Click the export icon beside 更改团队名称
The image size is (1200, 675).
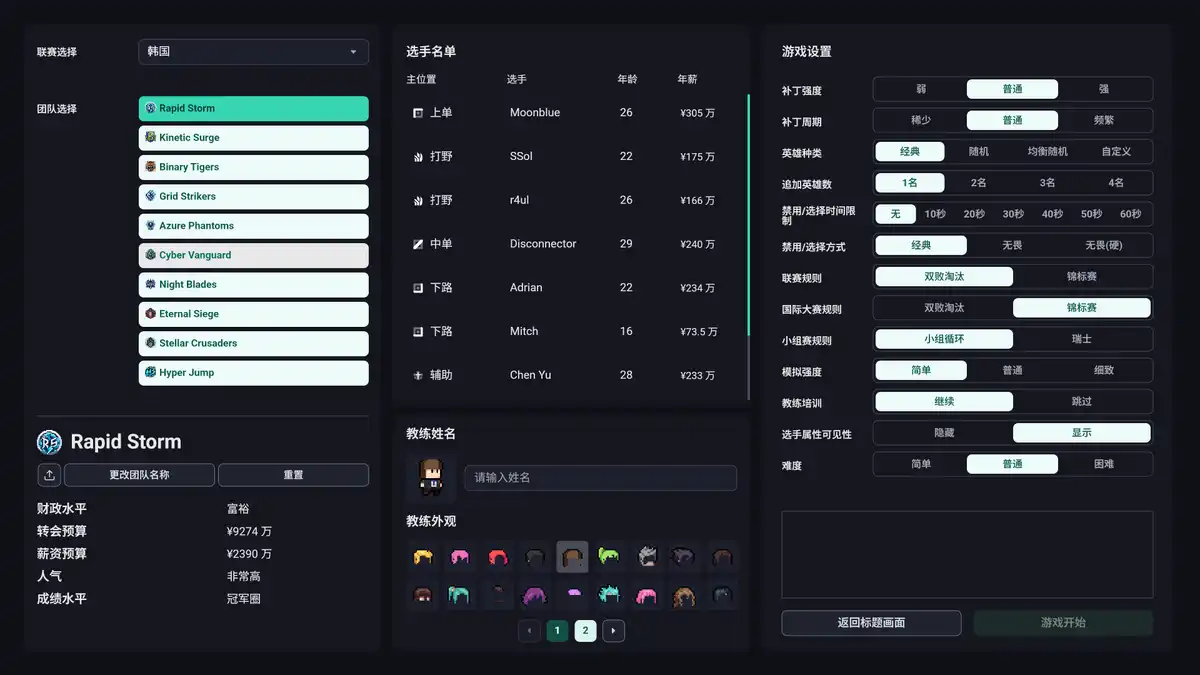click(x=50, y=475)
